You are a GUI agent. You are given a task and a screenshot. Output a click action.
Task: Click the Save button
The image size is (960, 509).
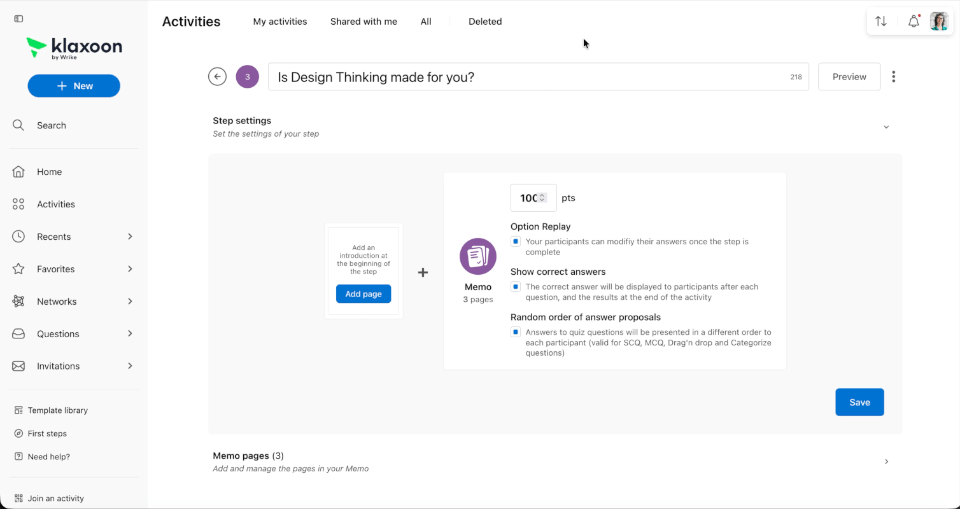click(x=860, y=402)
